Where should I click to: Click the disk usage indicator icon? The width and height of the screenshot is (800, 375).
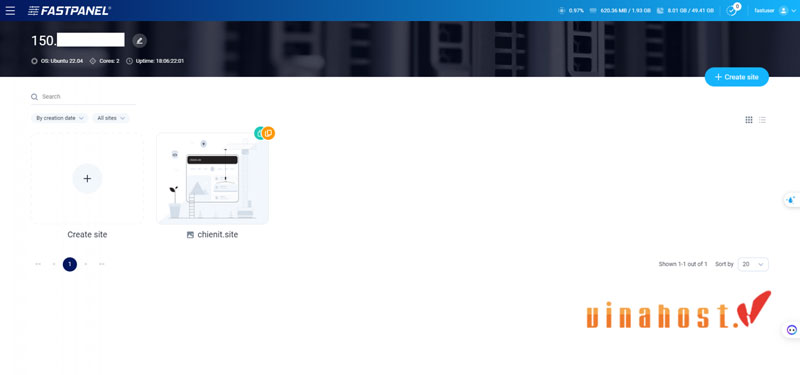pyautogui.click(x=660, y=10)
